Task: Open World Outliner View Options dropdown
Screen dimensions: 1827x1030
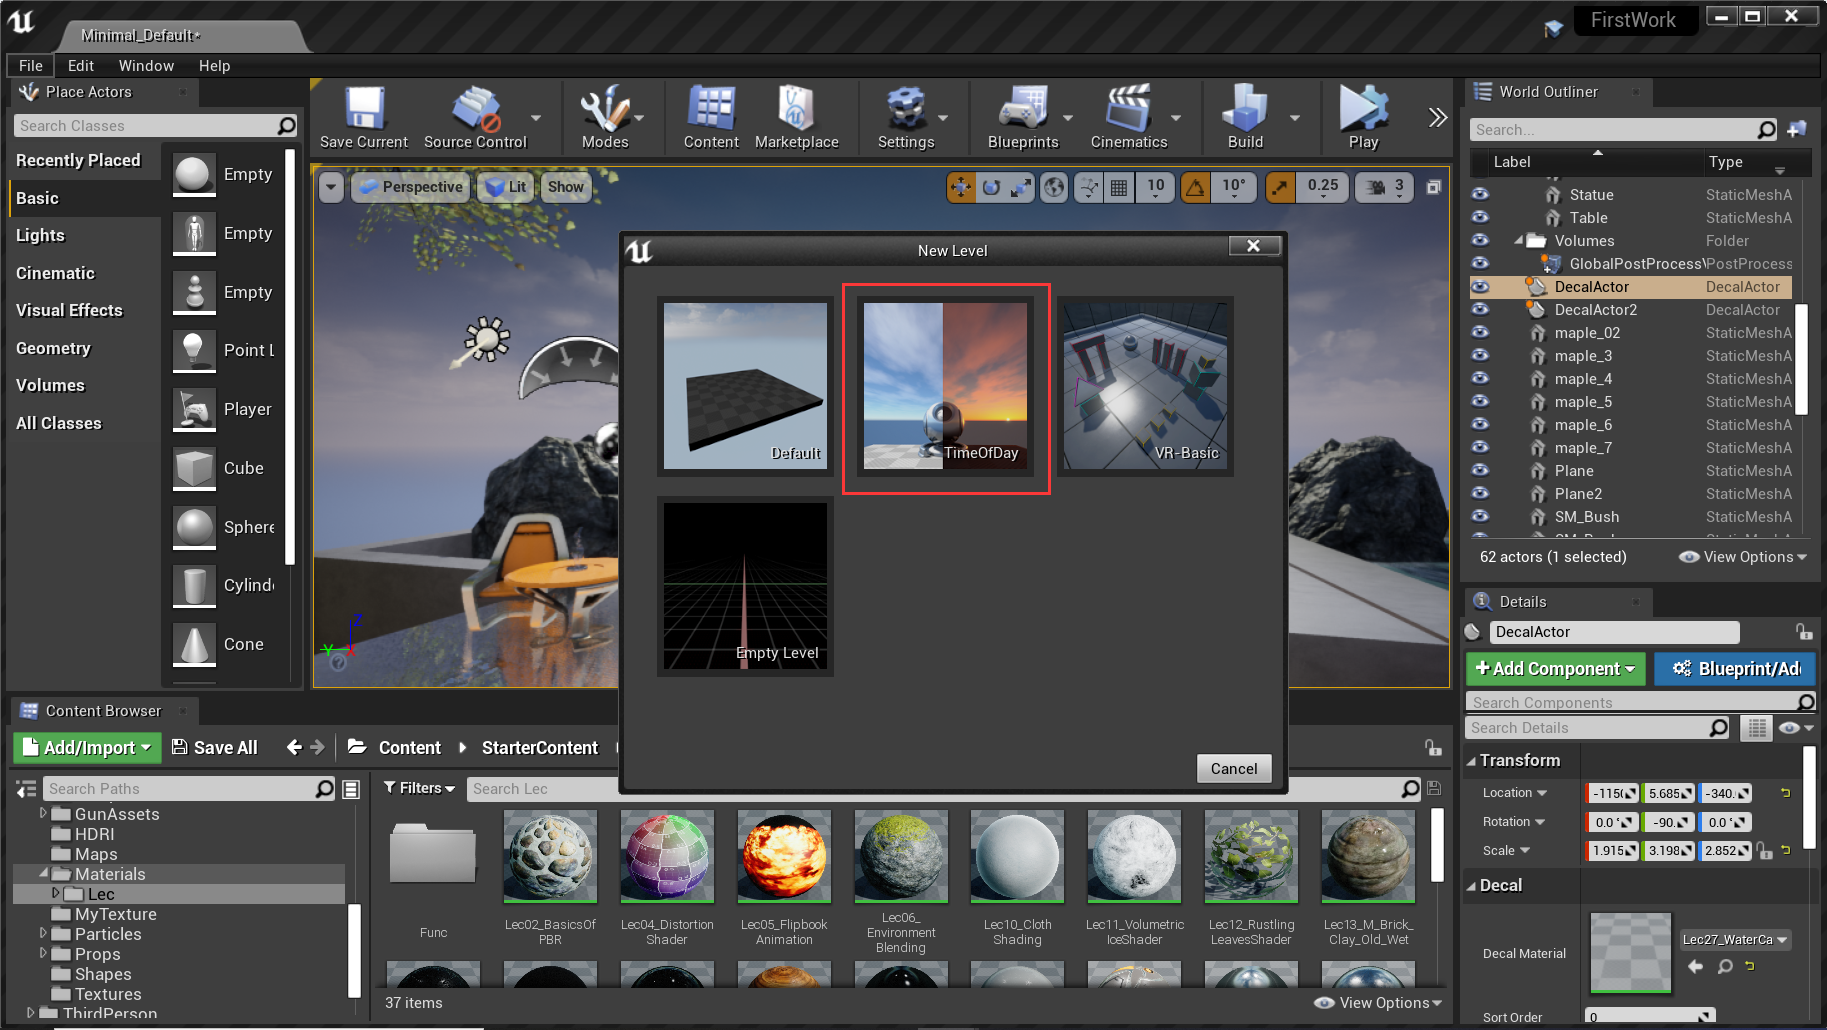Action: pyautogui.click(x=1743, y=557)
